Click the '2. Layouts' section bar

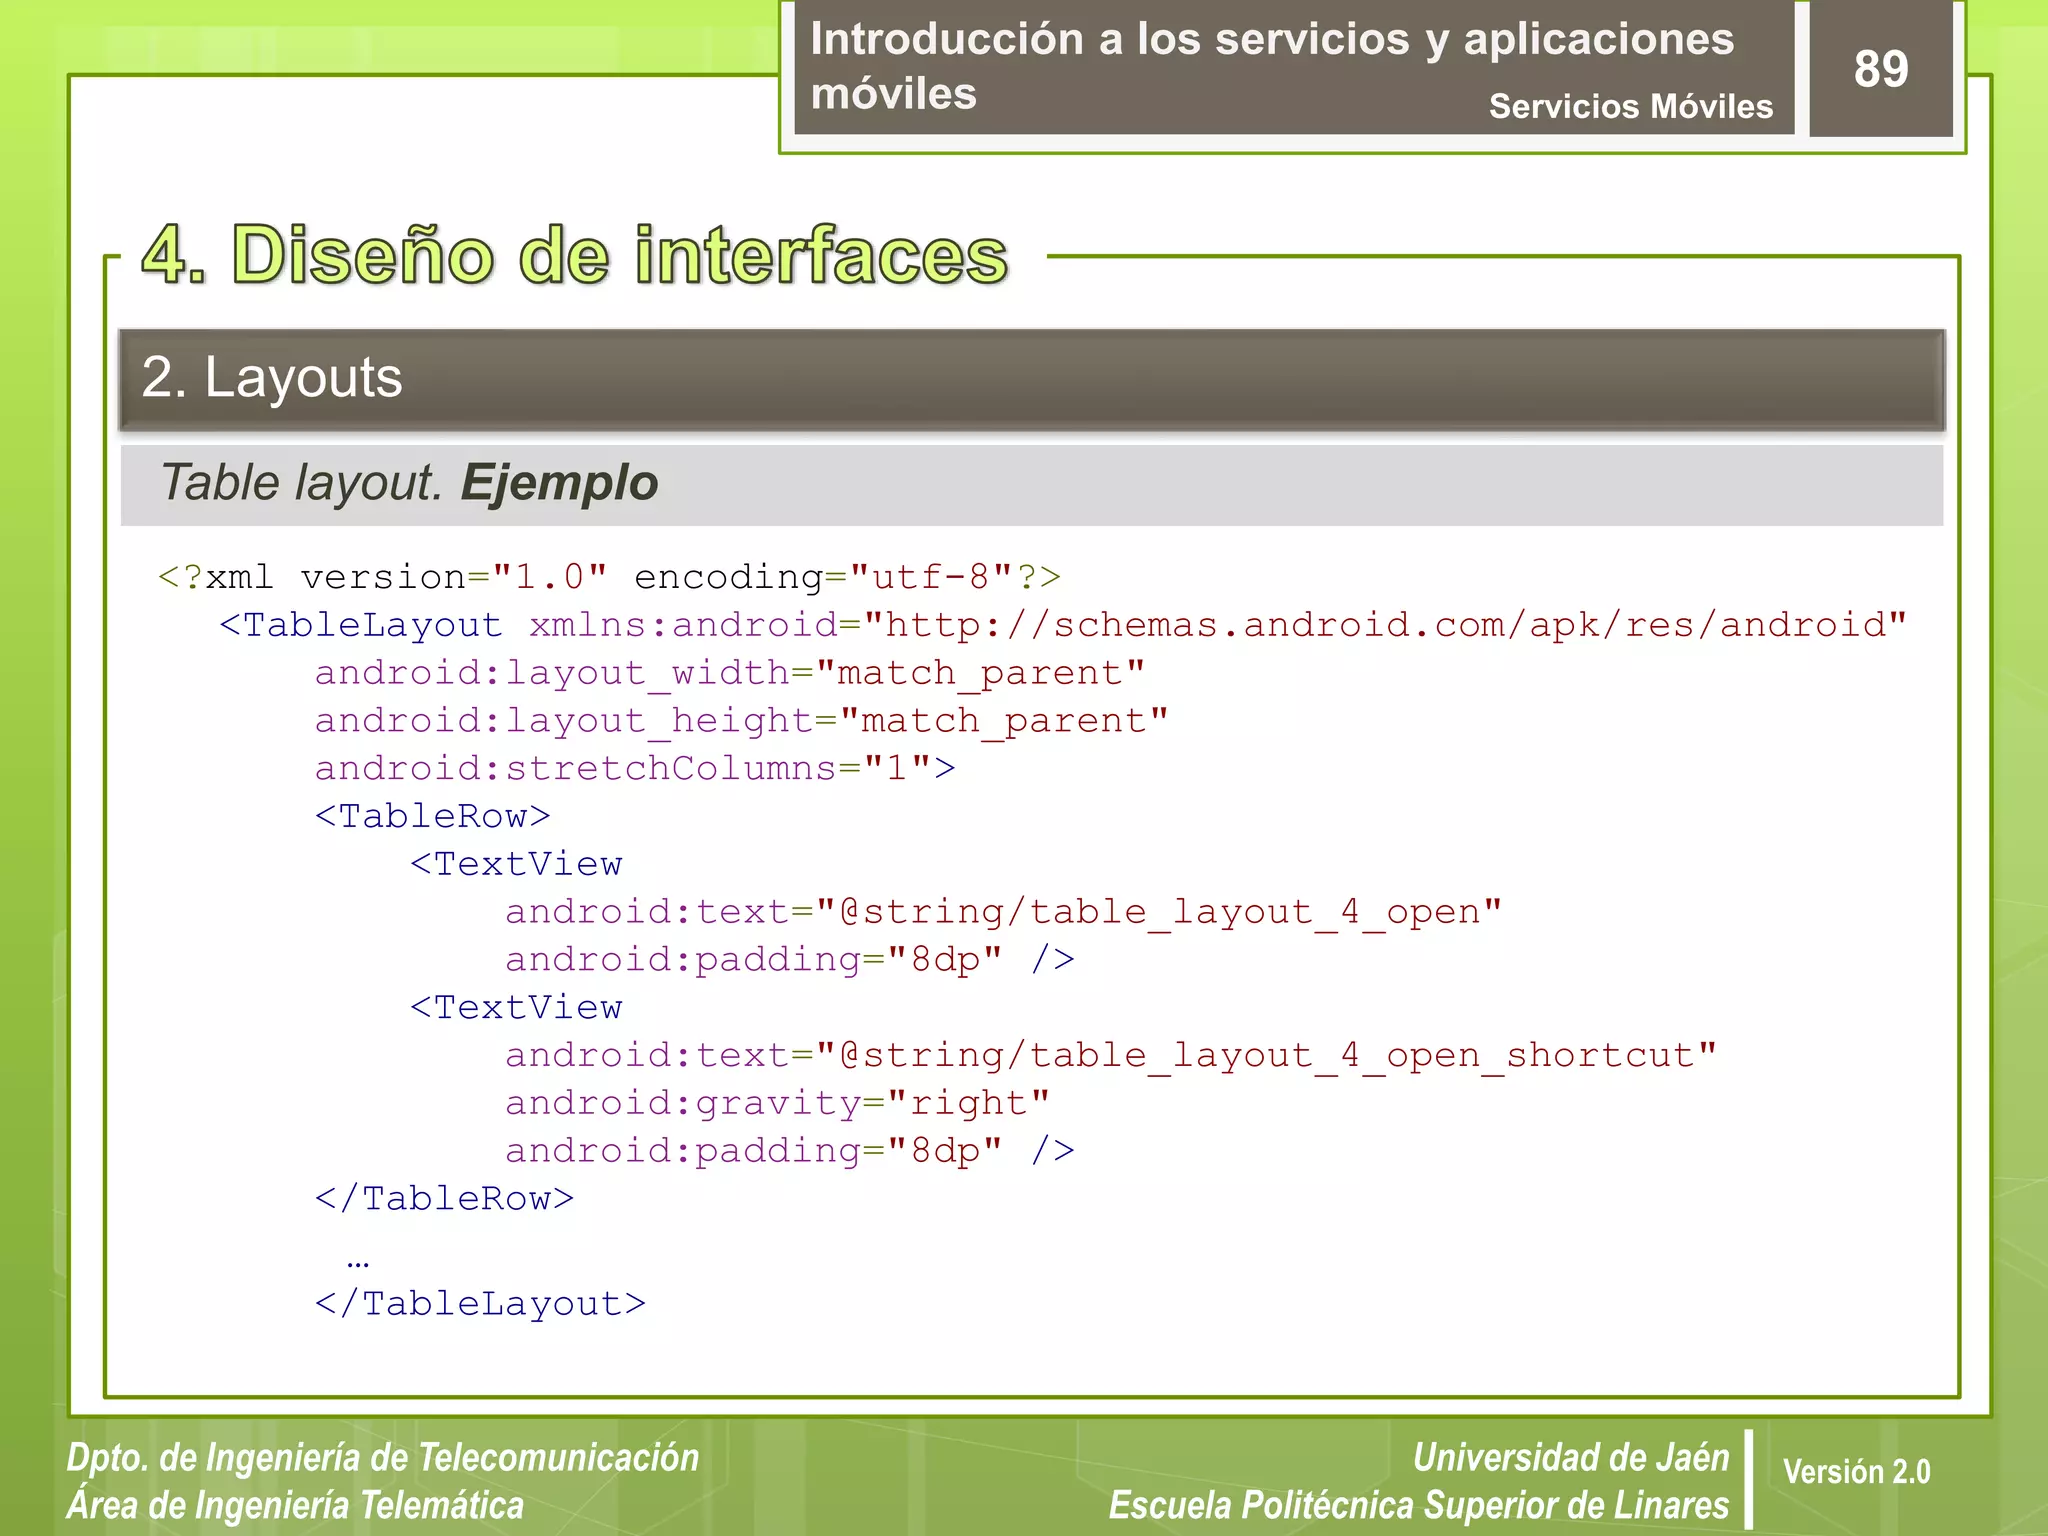pyautogui.click(x=1031, y=379)
